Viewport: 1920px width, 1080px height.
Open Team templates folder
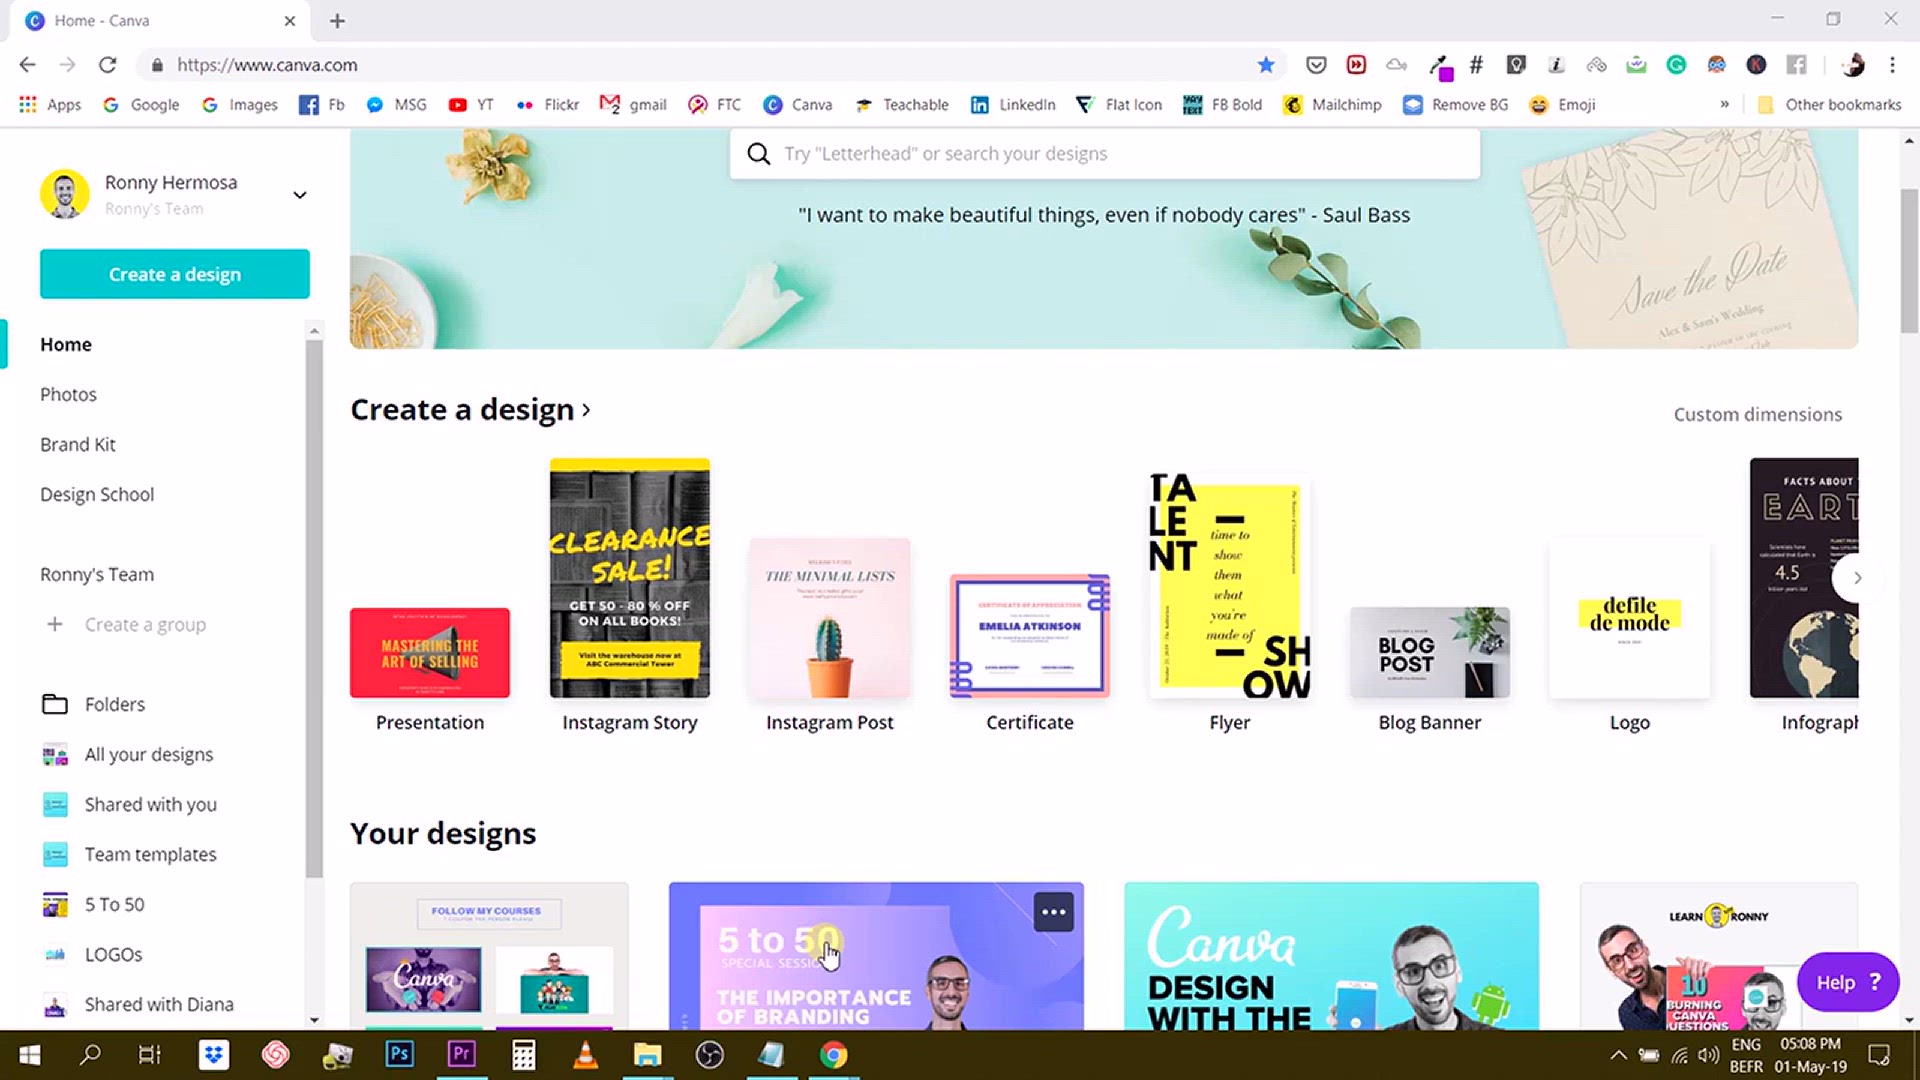click(x=150, y=854)
